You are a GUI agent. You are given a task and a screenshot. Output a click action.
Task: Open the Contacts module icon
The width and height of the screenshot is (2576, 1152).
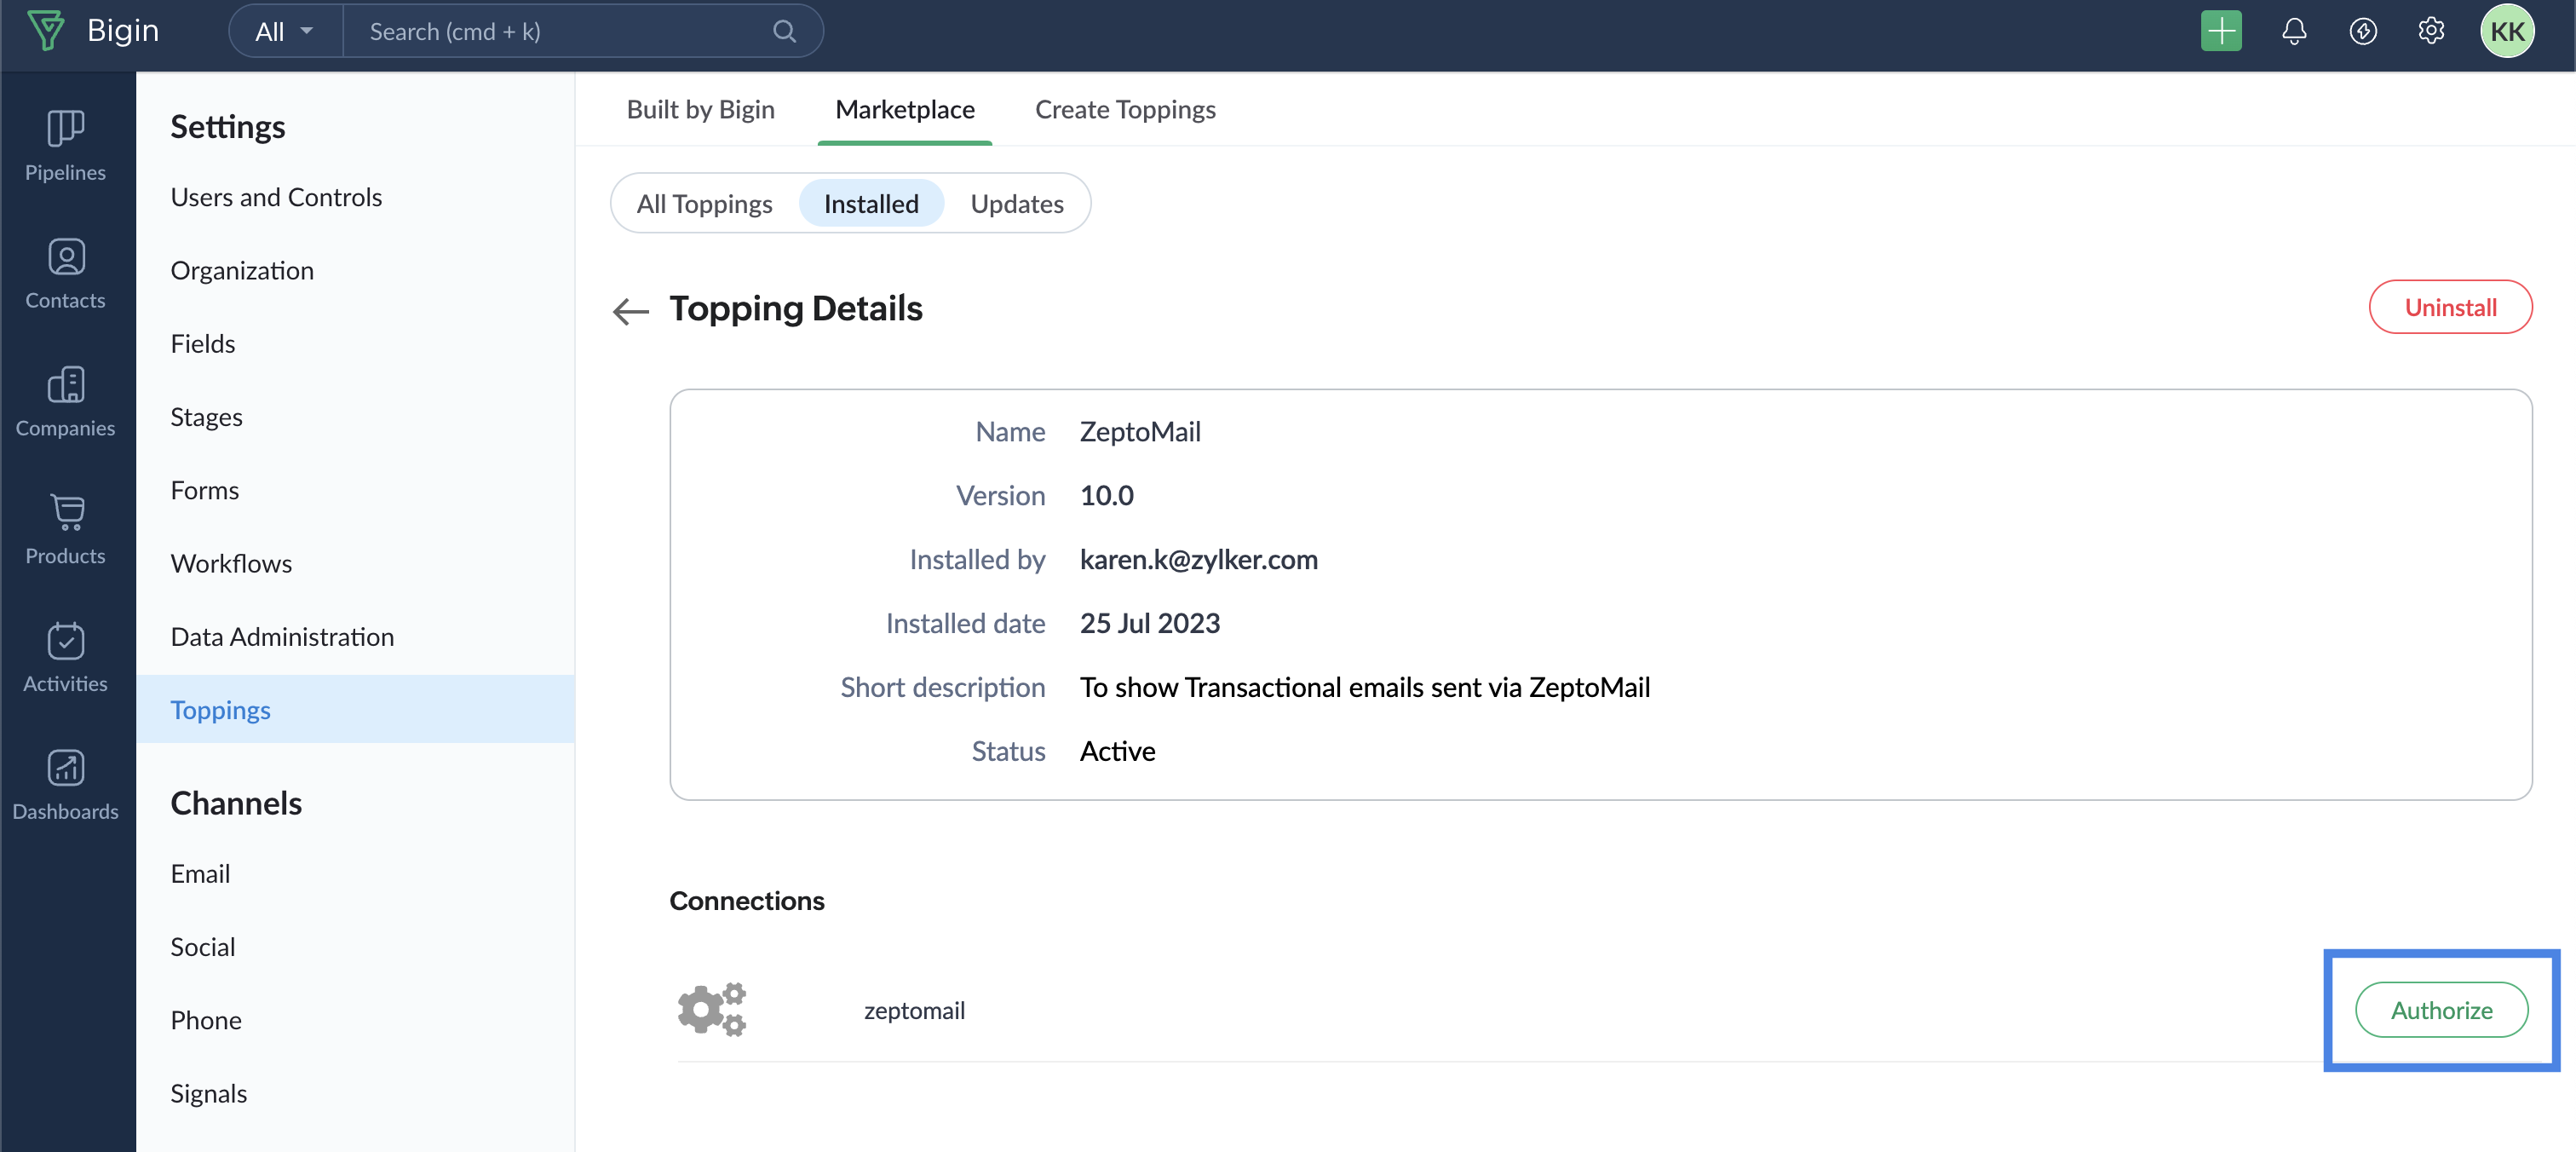tap(65, 257)
